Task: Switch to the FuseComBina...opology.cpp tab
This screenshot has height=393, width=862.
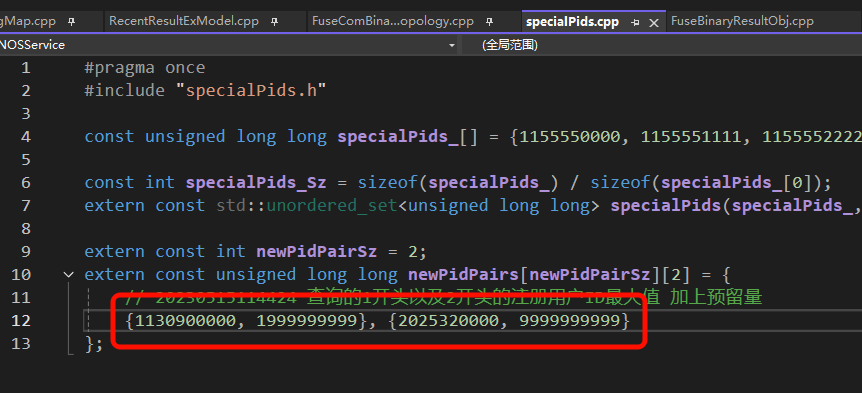Action: (x=393, y=21)
